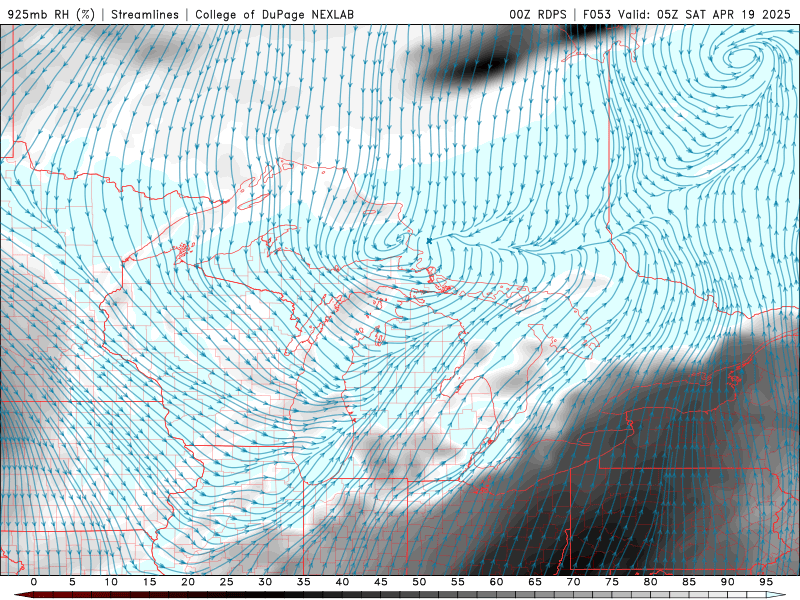Screen dimensions: 800x600
Task: Click the '10' colorbar tick label
Action: 111,582
